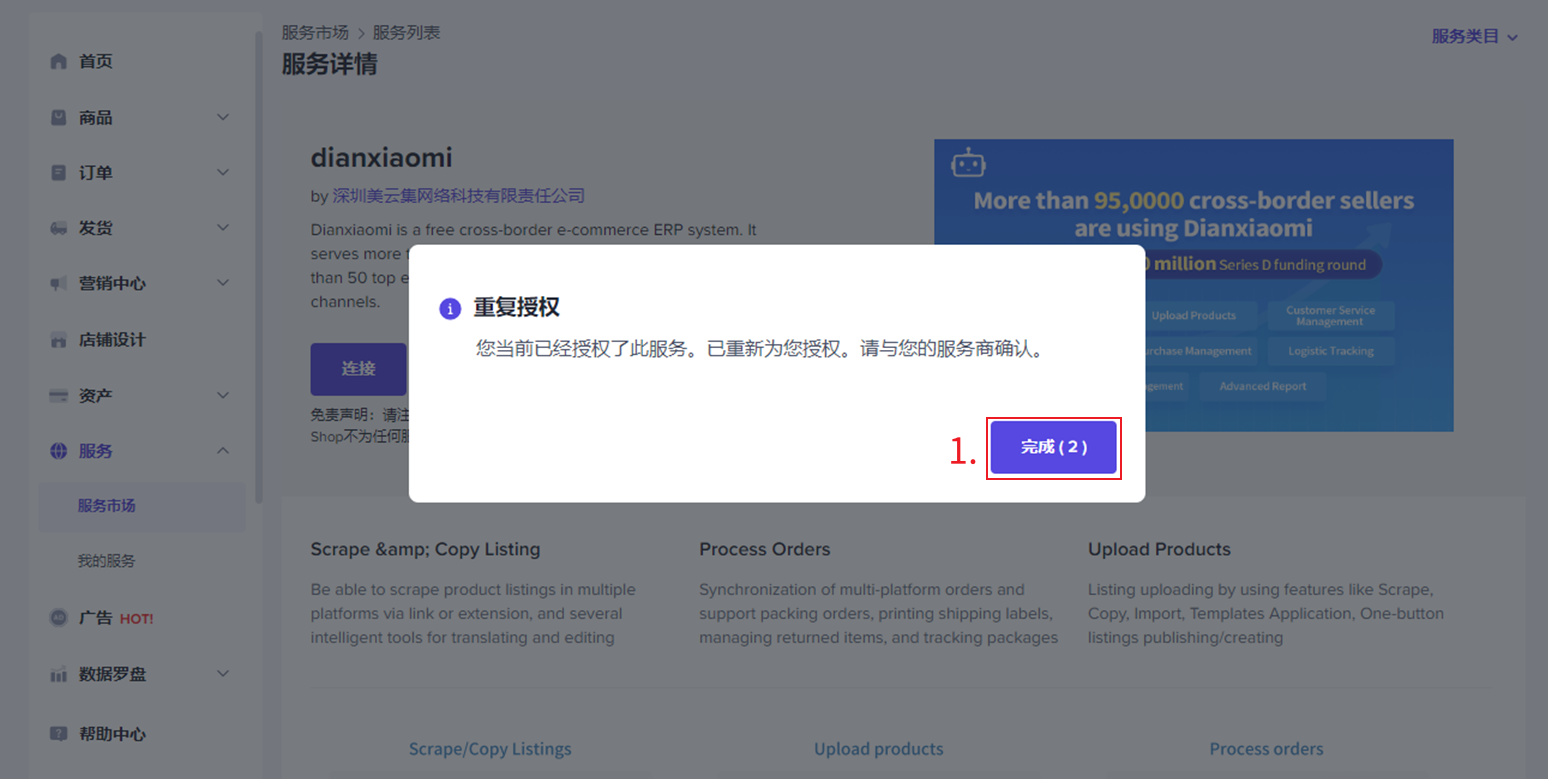The width and height of the screenshot is (1548, 779).
Task: Click the dianxiaomi service title
Action: pyautogui.click(x=381, y=158)
